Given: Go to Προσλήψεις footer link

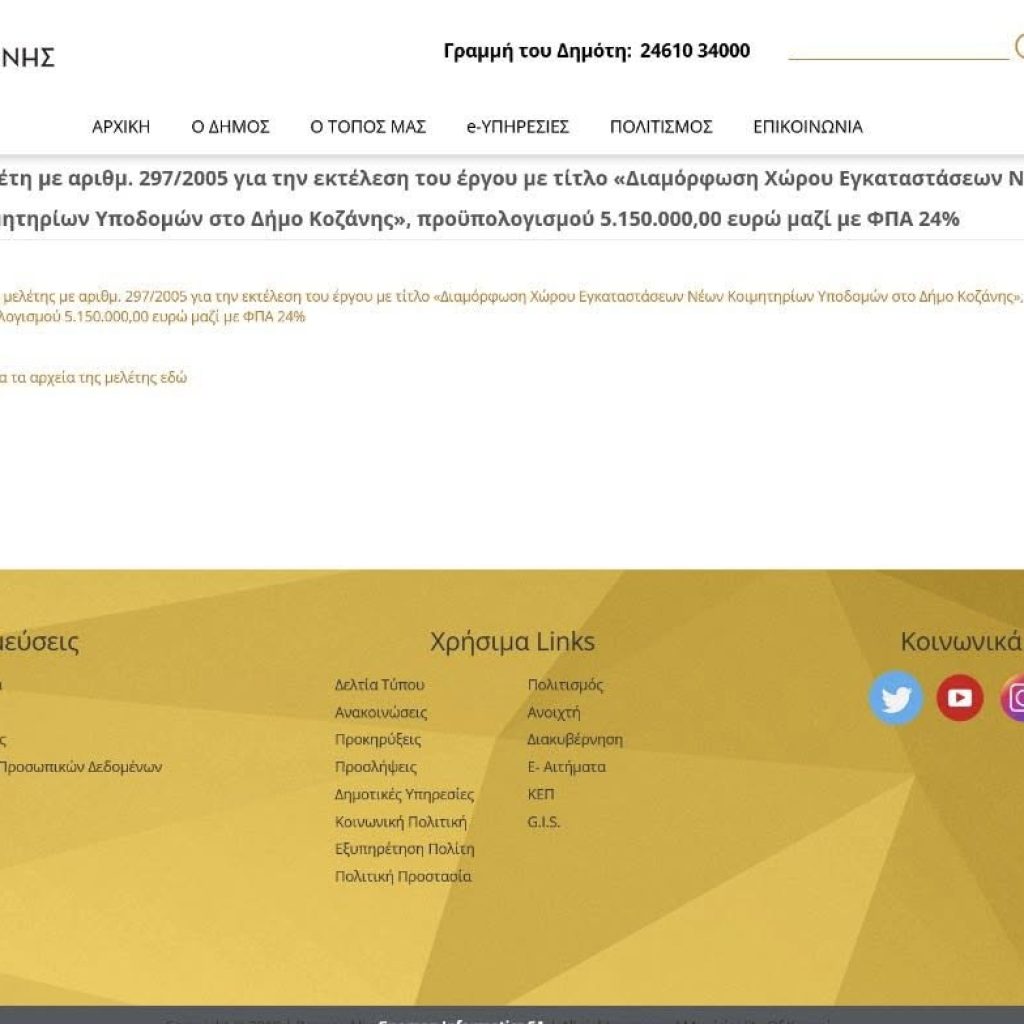Looking at the screenshot, I should tap(376, 767).
